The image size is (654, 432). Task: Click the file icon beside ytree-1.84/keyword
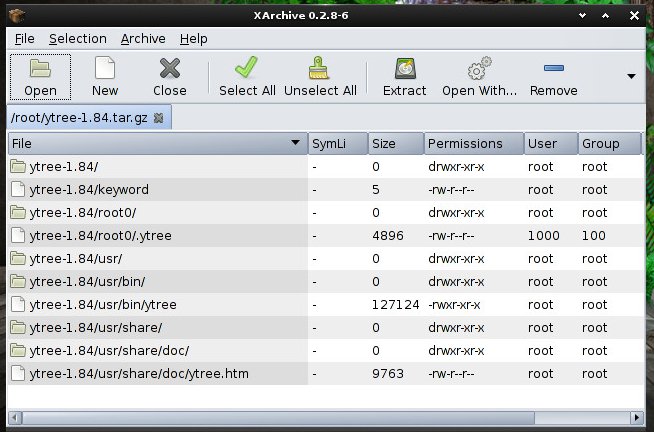point(18,189)
